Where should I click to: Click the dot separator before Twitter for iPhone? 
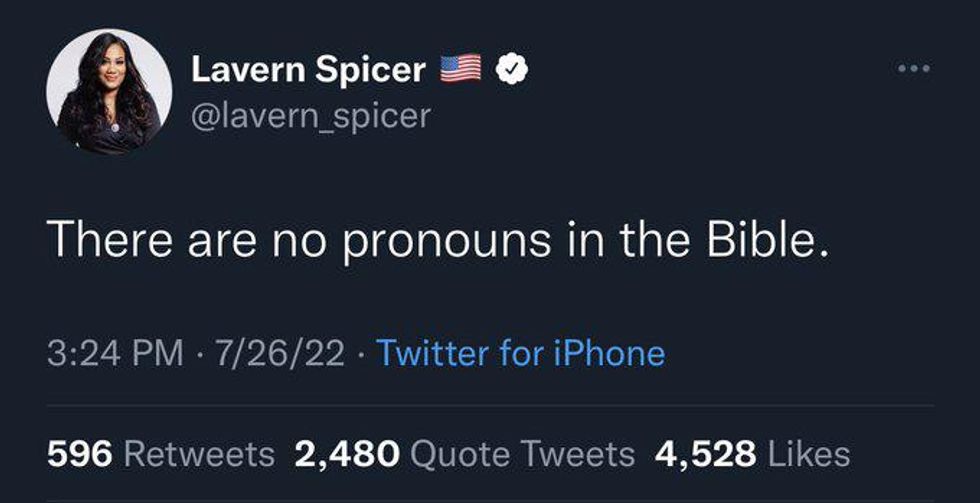click(360, 354)
